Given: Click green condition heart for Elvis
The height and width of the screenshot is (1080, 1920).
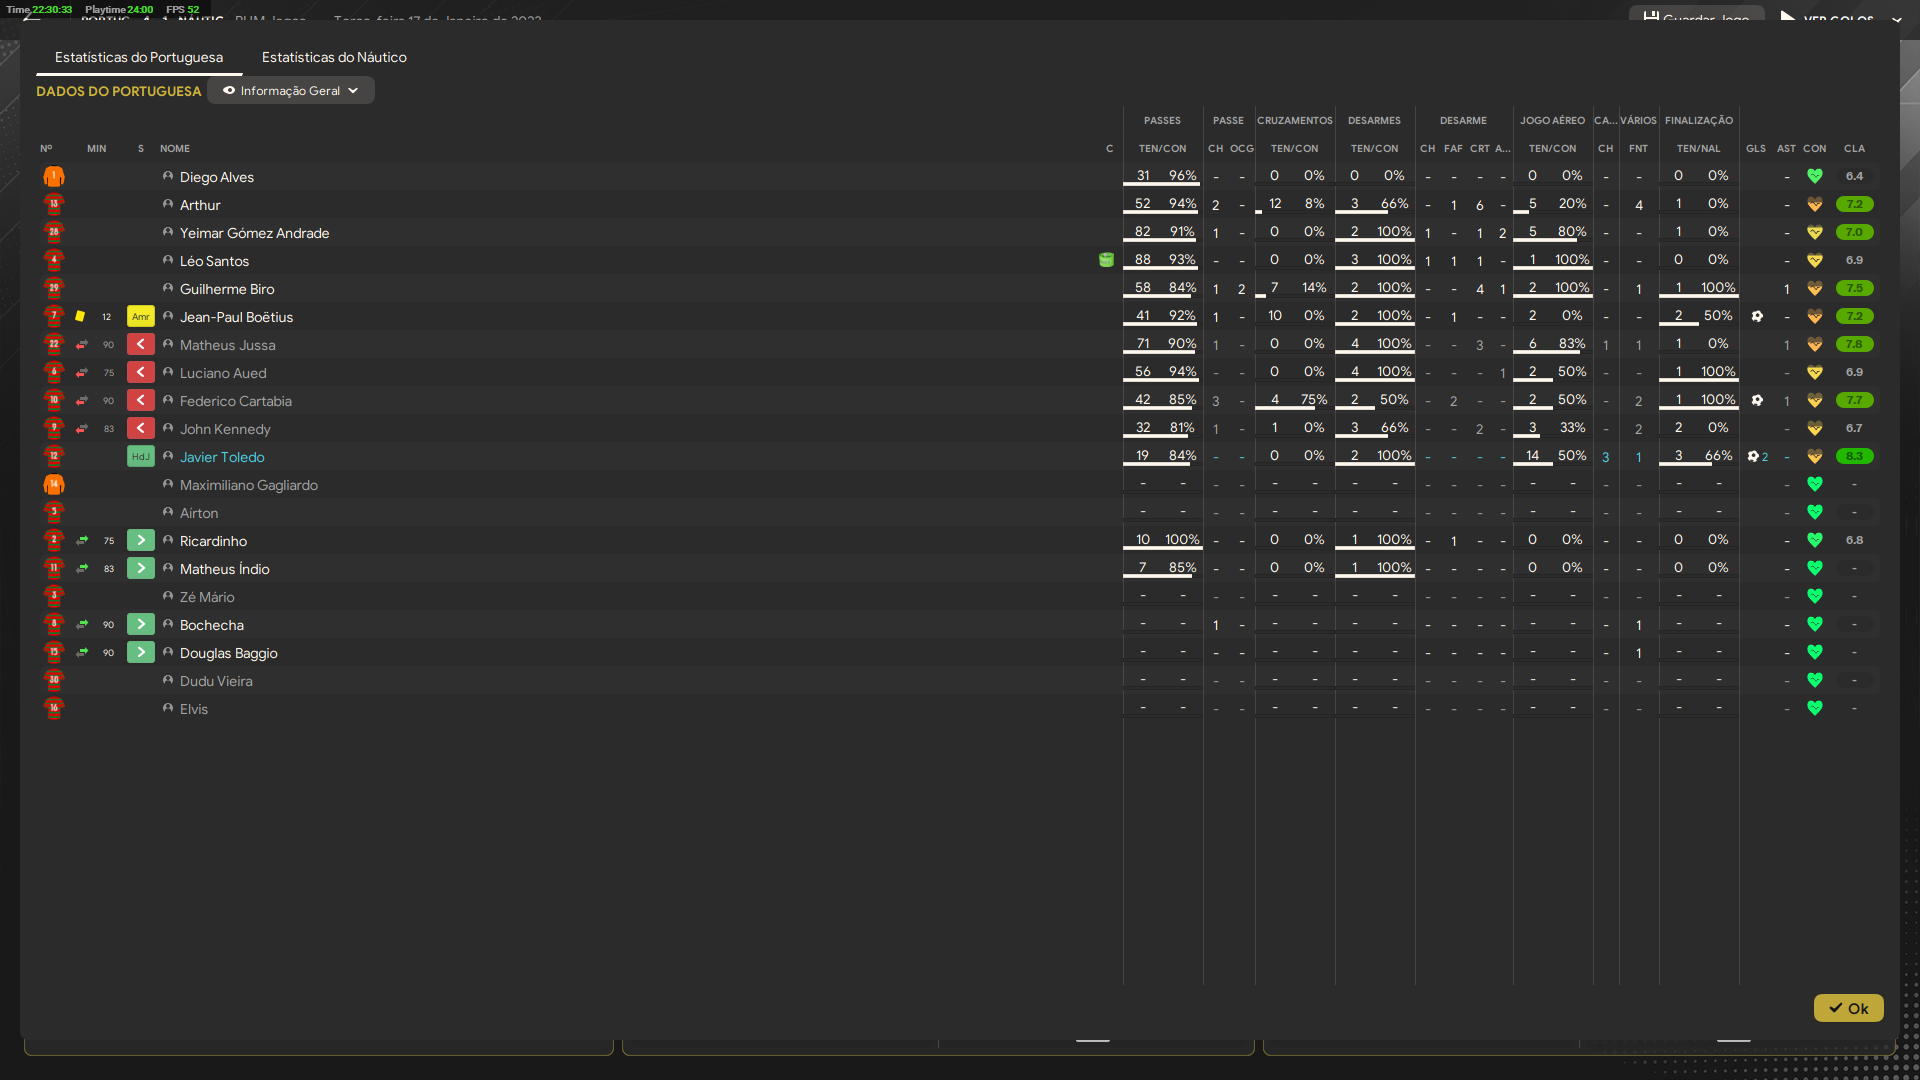Looking at the screenshot, I should [x=1815, y=708].
